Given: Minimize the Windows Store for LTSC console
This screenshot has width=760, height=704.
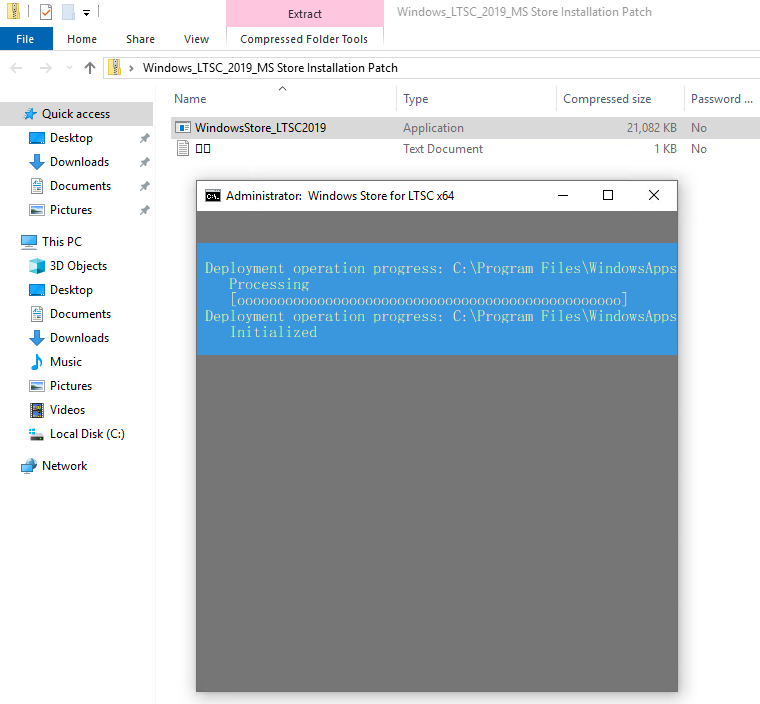Looking at the screenshot, I should coord(563,195).
